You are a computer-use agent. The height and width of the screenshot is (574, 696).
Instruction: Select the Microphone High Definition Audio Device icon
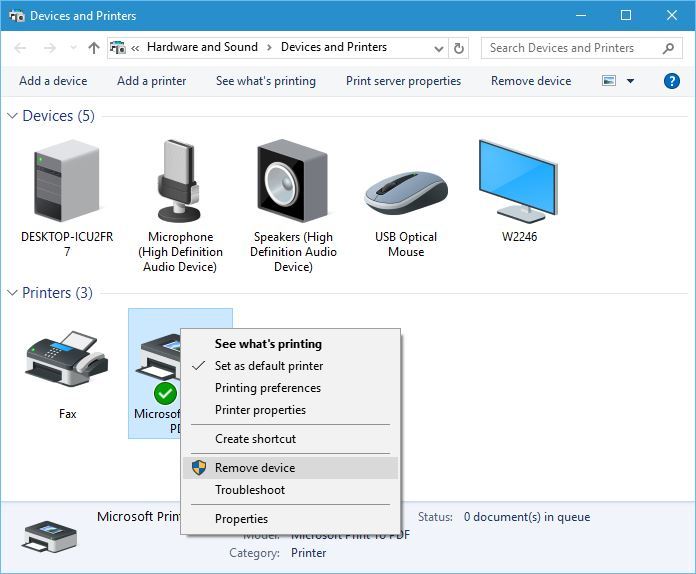click(179, 181)
